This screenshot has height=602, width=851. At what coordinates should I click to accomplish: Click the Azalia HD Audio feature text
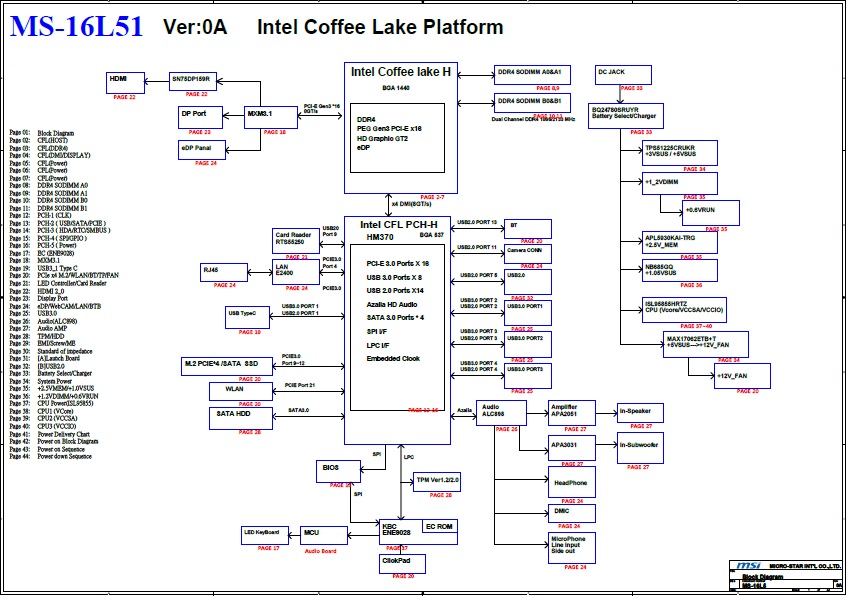[x=392, y=305]
